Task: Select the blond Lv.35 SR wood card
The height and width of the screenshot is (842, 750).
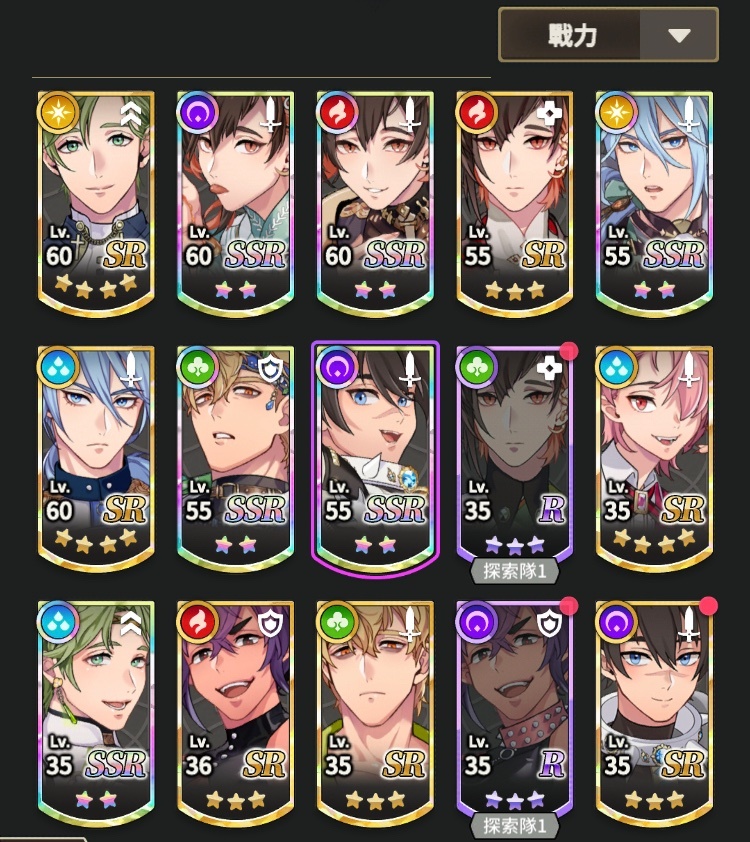Action: click(x=375, y=714)
